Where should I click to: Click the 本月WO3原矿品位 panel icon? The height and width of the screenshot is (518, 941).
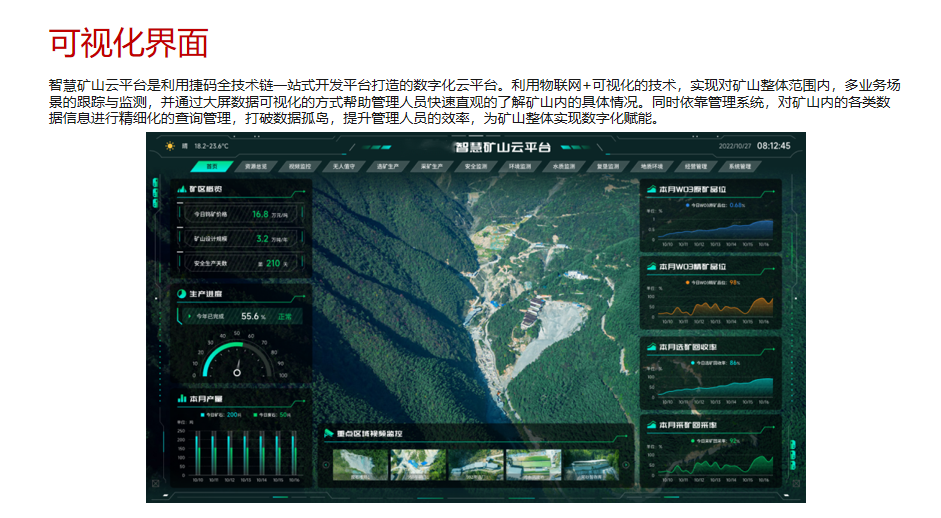649,188
